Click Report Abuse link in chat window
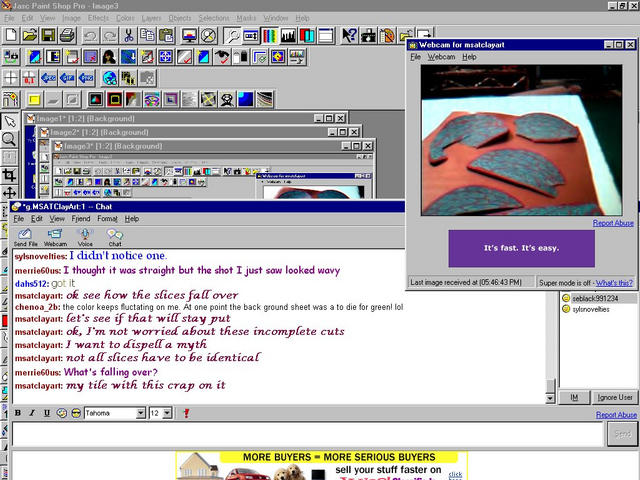Screen dimensions: 640x480 coord(616,415)
